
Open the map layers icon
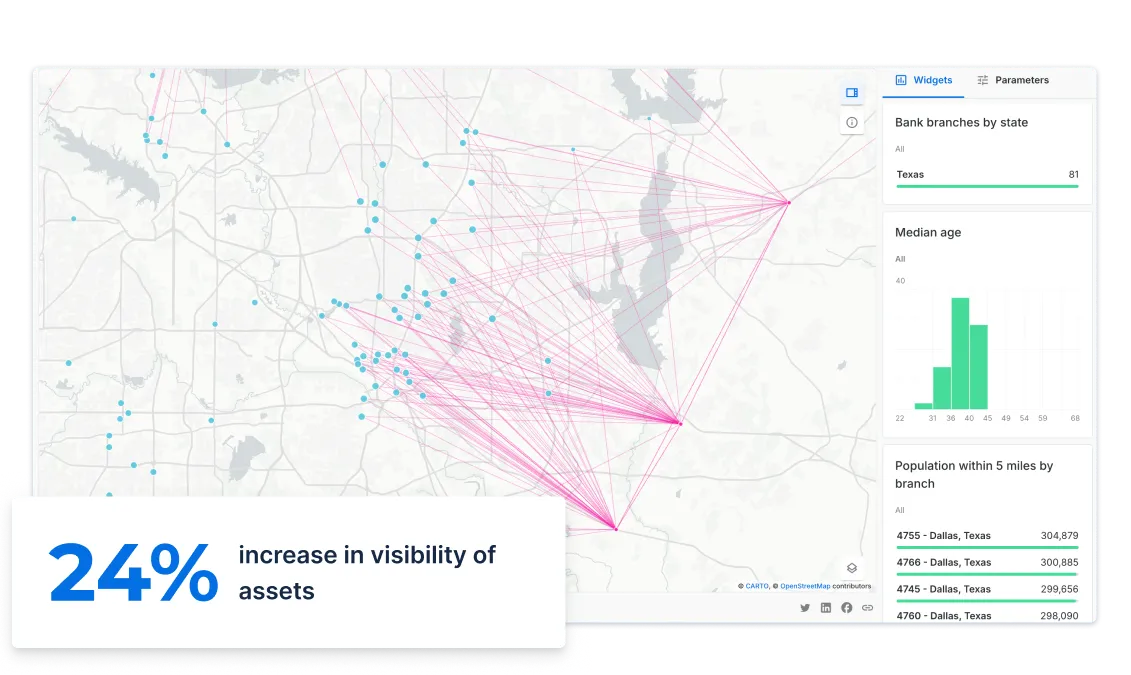(x=852, y=568)
